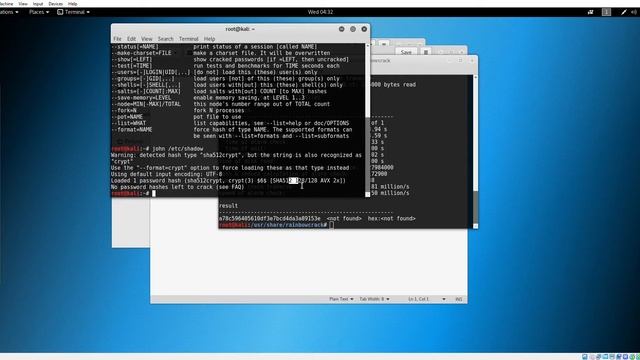This screenshot has height=360, width=640.
Task: Open the volume speaker icon in the top panel
Action: [634, 12]
